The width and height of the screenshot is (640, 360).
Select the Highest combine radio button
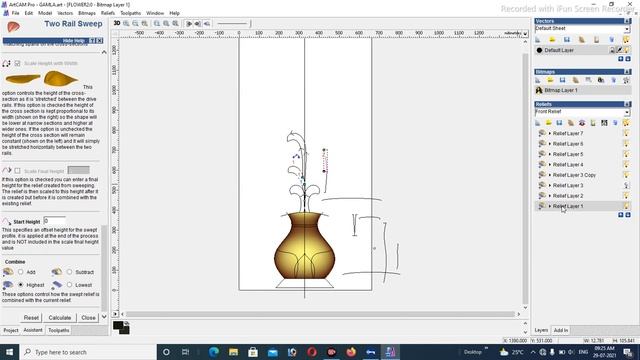click(20, 285)
